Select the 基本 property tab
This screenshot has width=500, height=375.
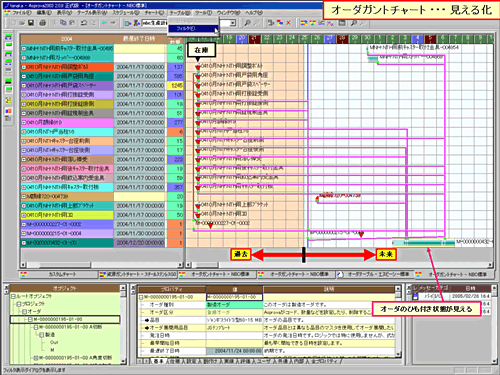point(159,361)
